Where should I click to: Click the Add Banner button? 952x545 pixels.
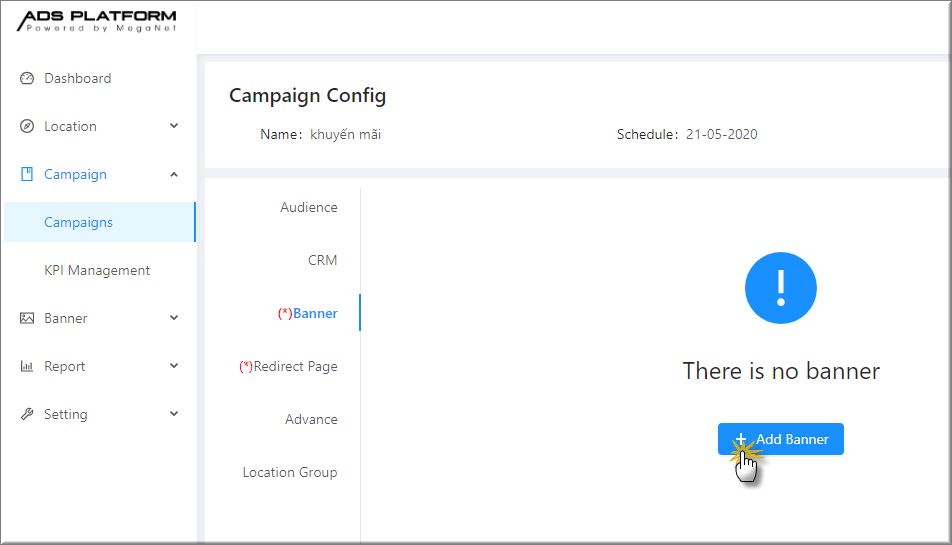(x=781, y=439)
